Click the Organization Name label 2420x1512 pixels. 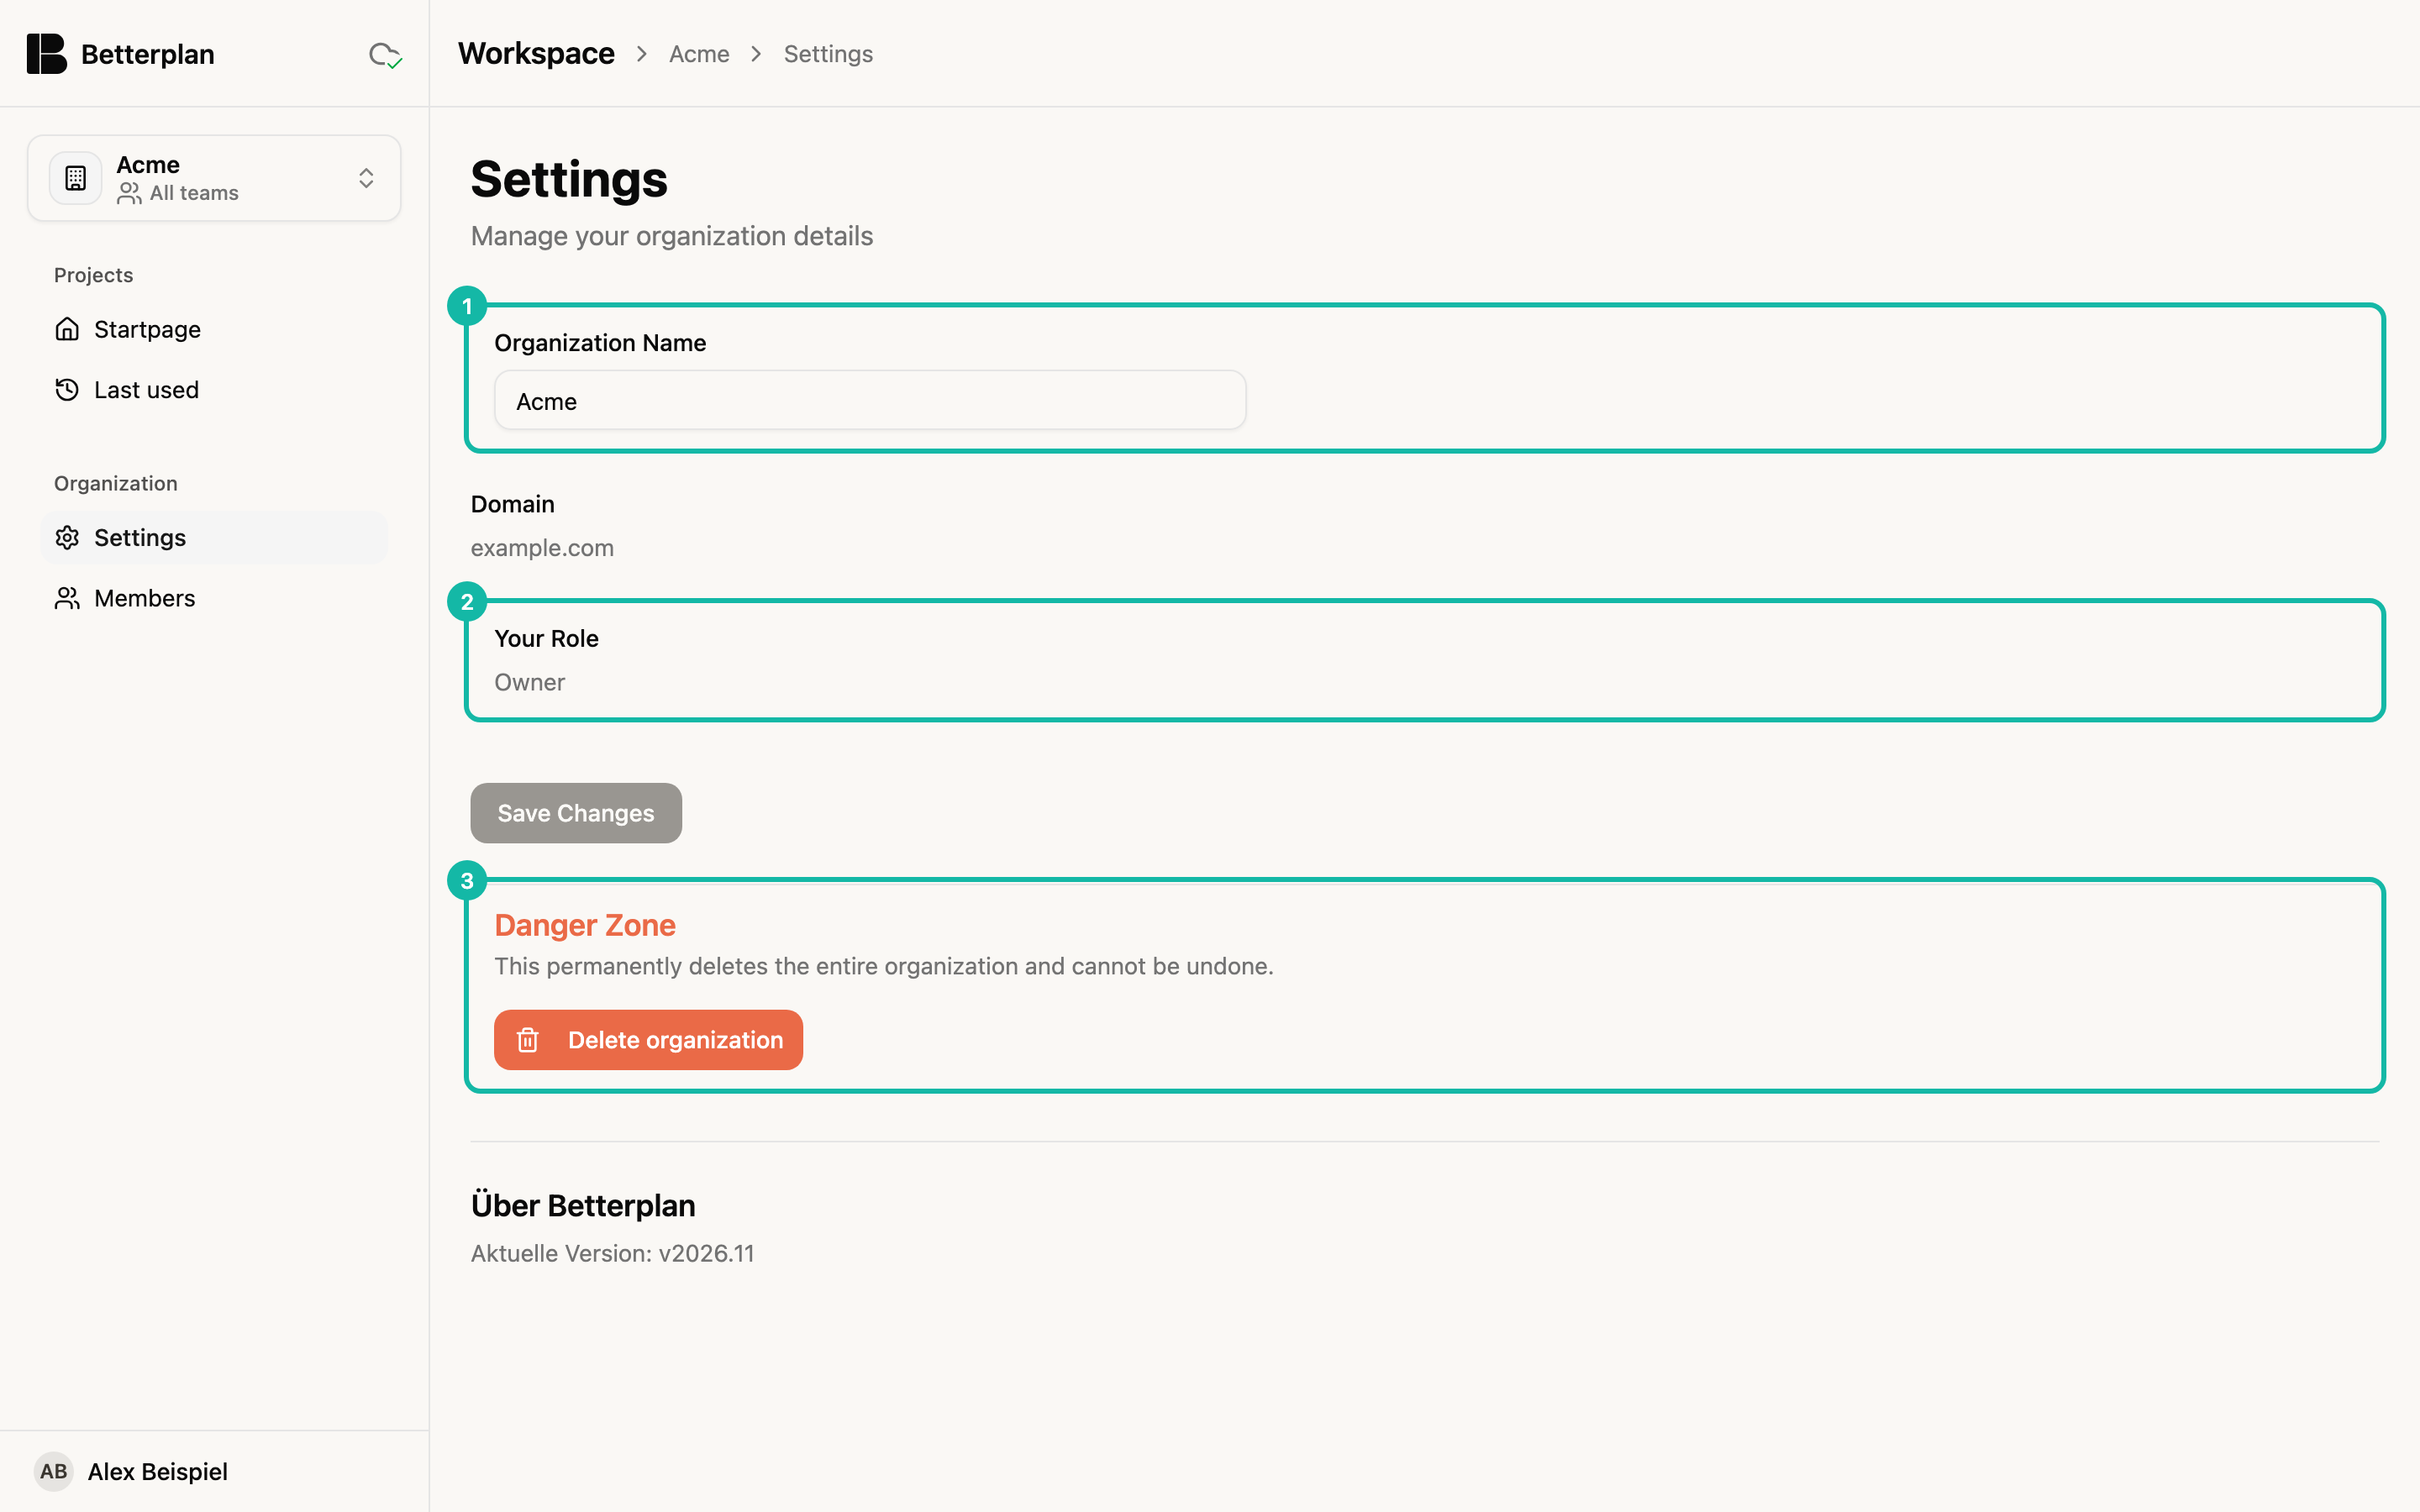point(600,343)
